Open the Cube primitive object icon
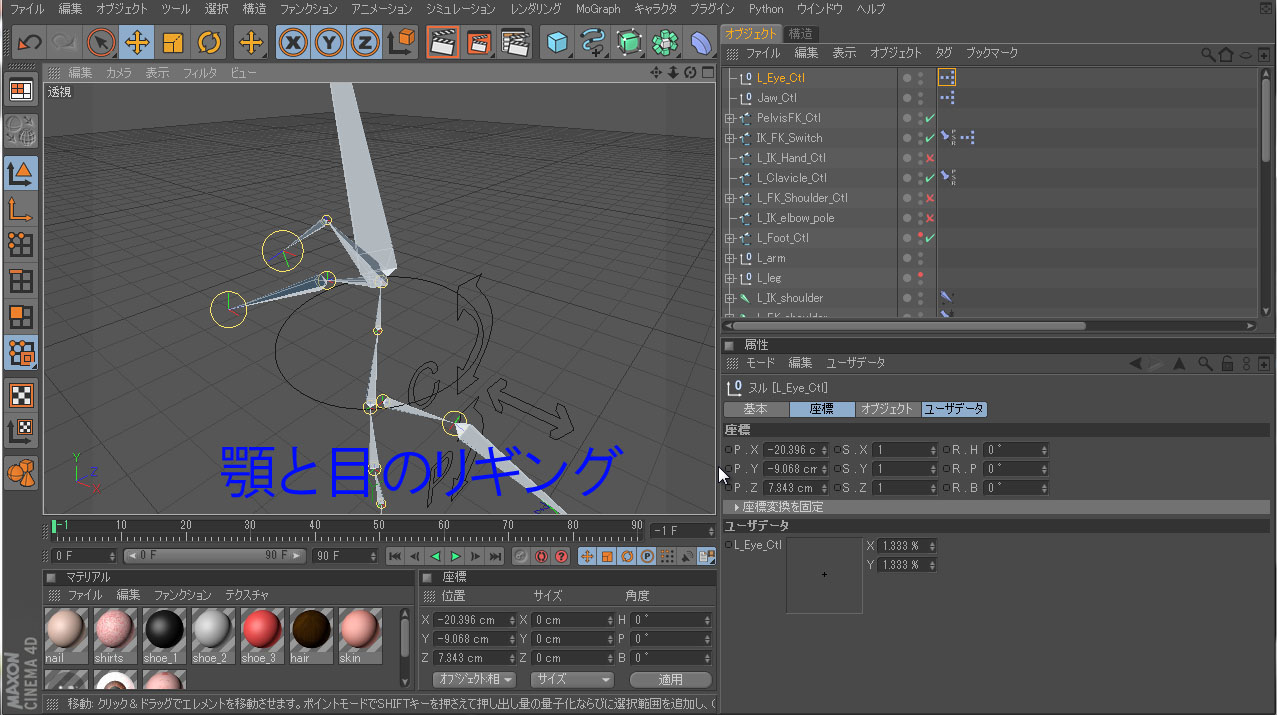1277x715 pixels. coord(558,43)
